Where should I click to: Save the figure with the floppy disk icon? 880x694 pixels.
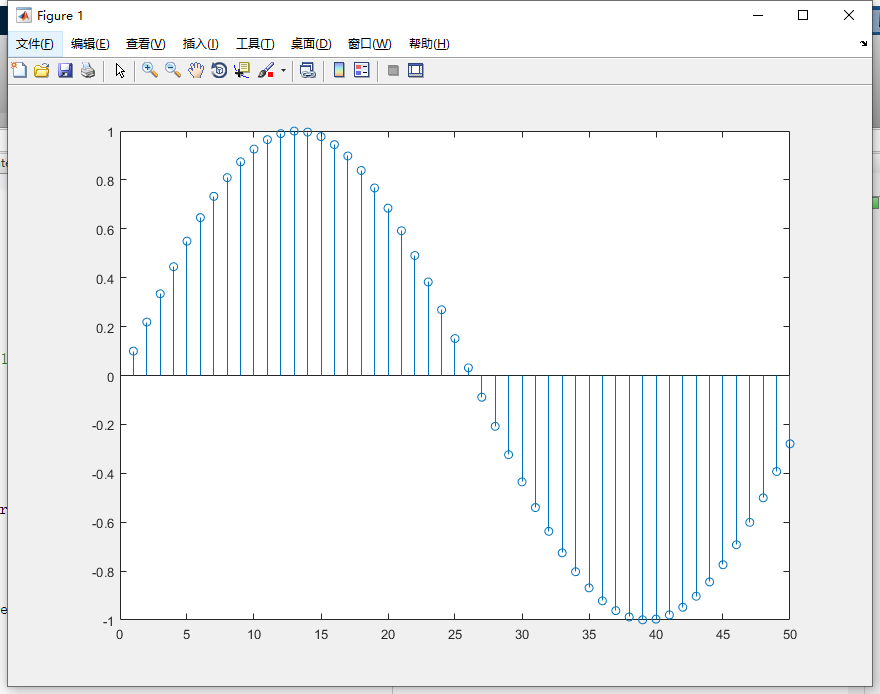tap(65, 70)
